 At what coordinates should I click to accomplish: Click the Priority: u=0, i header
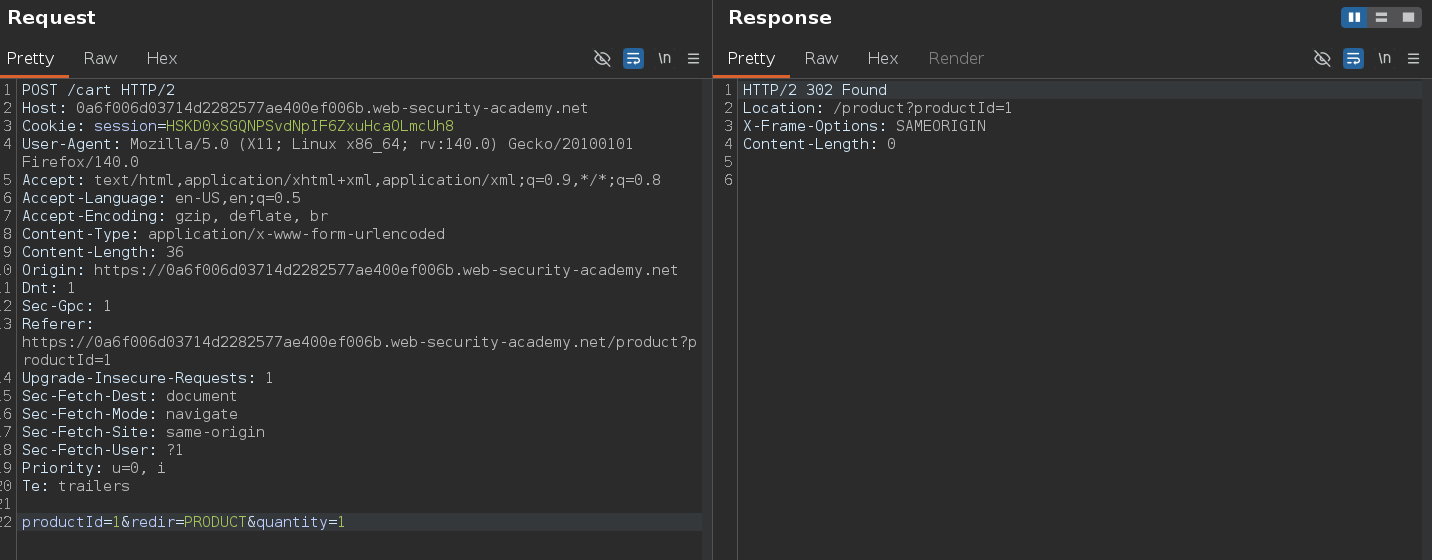94,468
